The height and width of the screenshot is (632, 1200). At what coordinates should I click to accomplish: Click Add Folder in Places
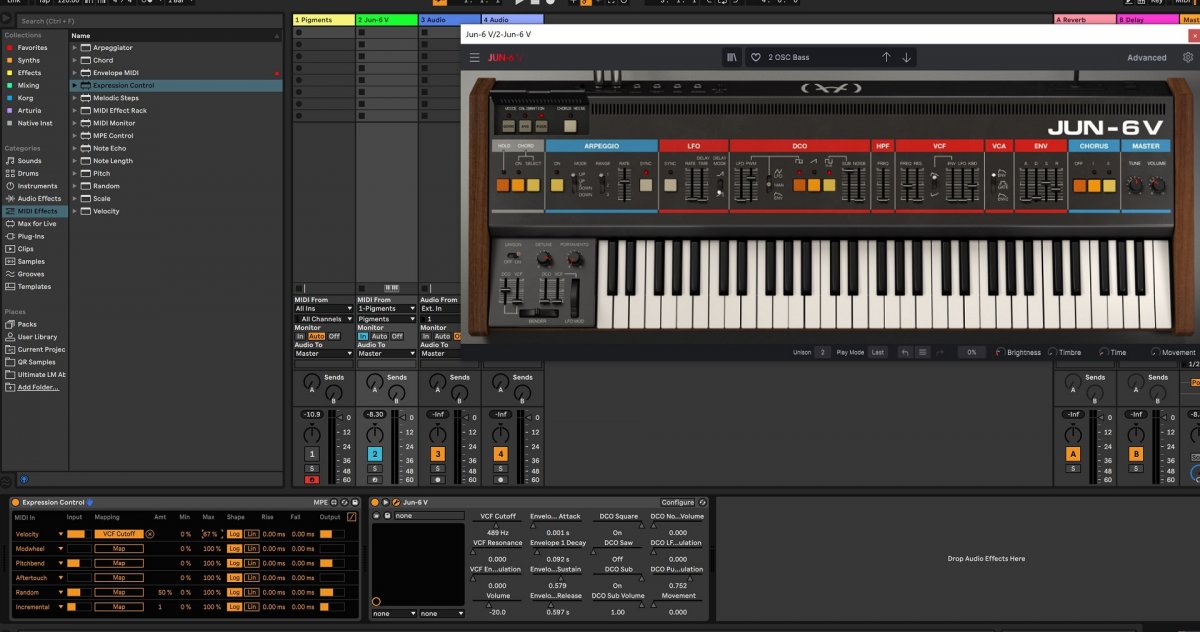pyautogui.click(x=37, y=387)
